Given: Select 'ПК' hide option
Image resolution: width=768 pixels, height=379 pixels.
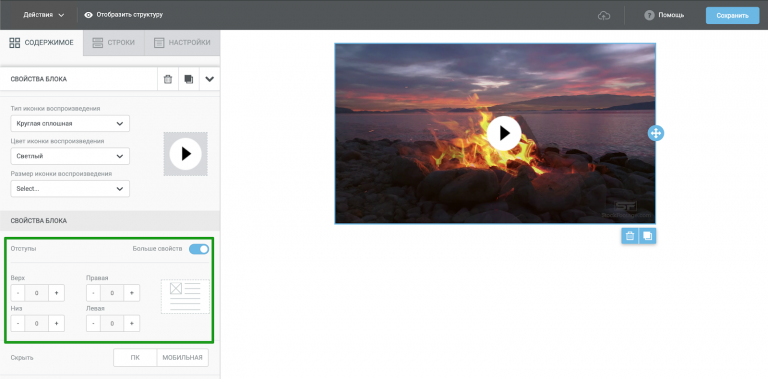Looking at the screenshot, I should [x=135, y=357].
